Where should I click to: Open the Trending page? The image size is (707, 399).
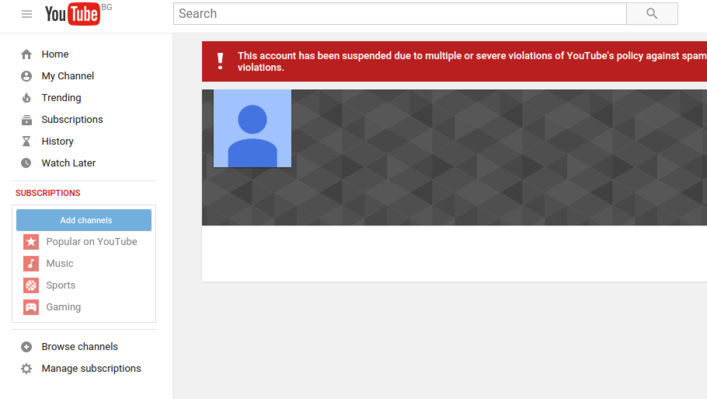(61, 98)
